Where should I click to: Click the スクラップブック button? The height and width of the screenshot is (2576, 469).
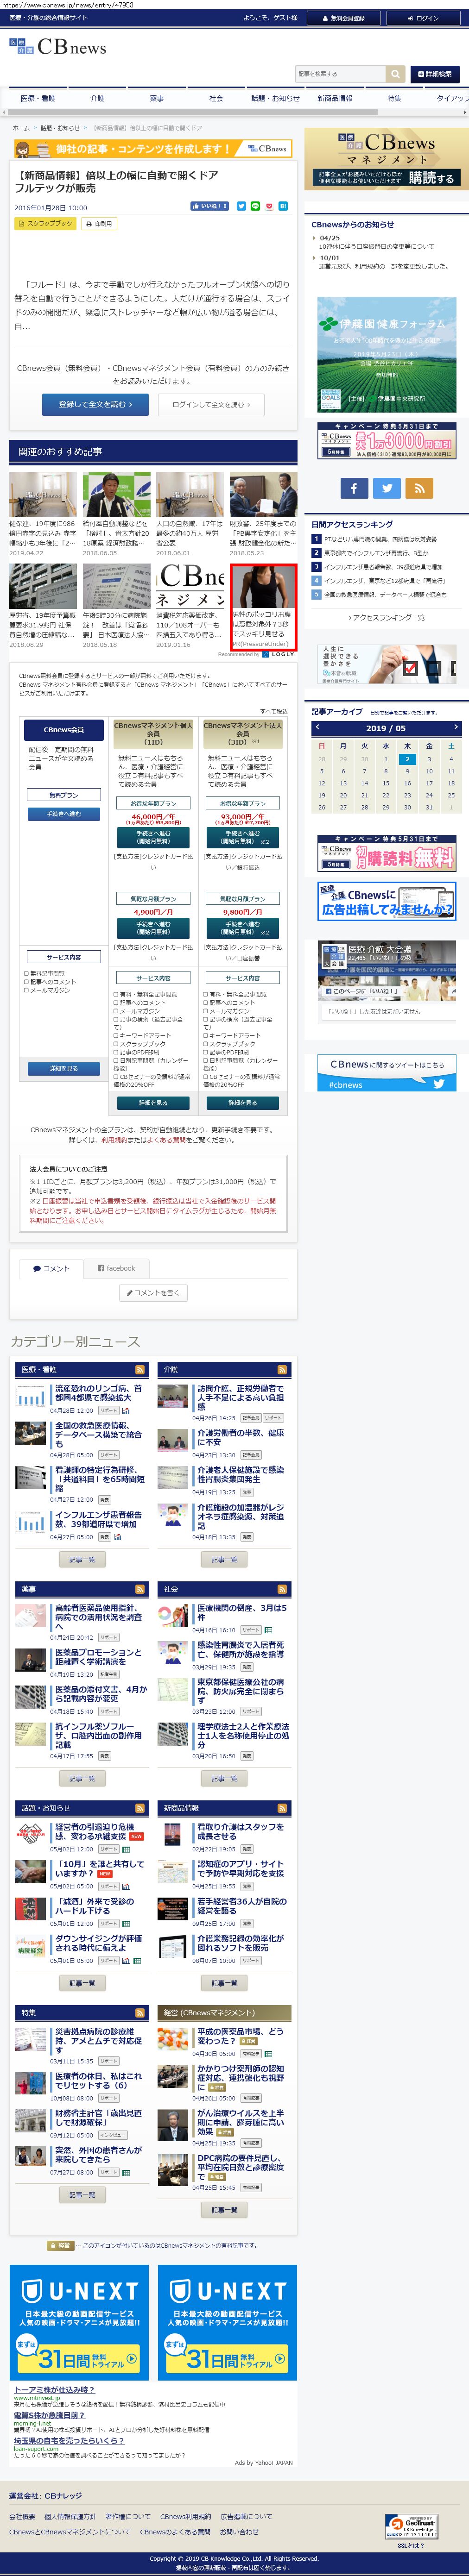pyautogui.click(x=46, y=224)
